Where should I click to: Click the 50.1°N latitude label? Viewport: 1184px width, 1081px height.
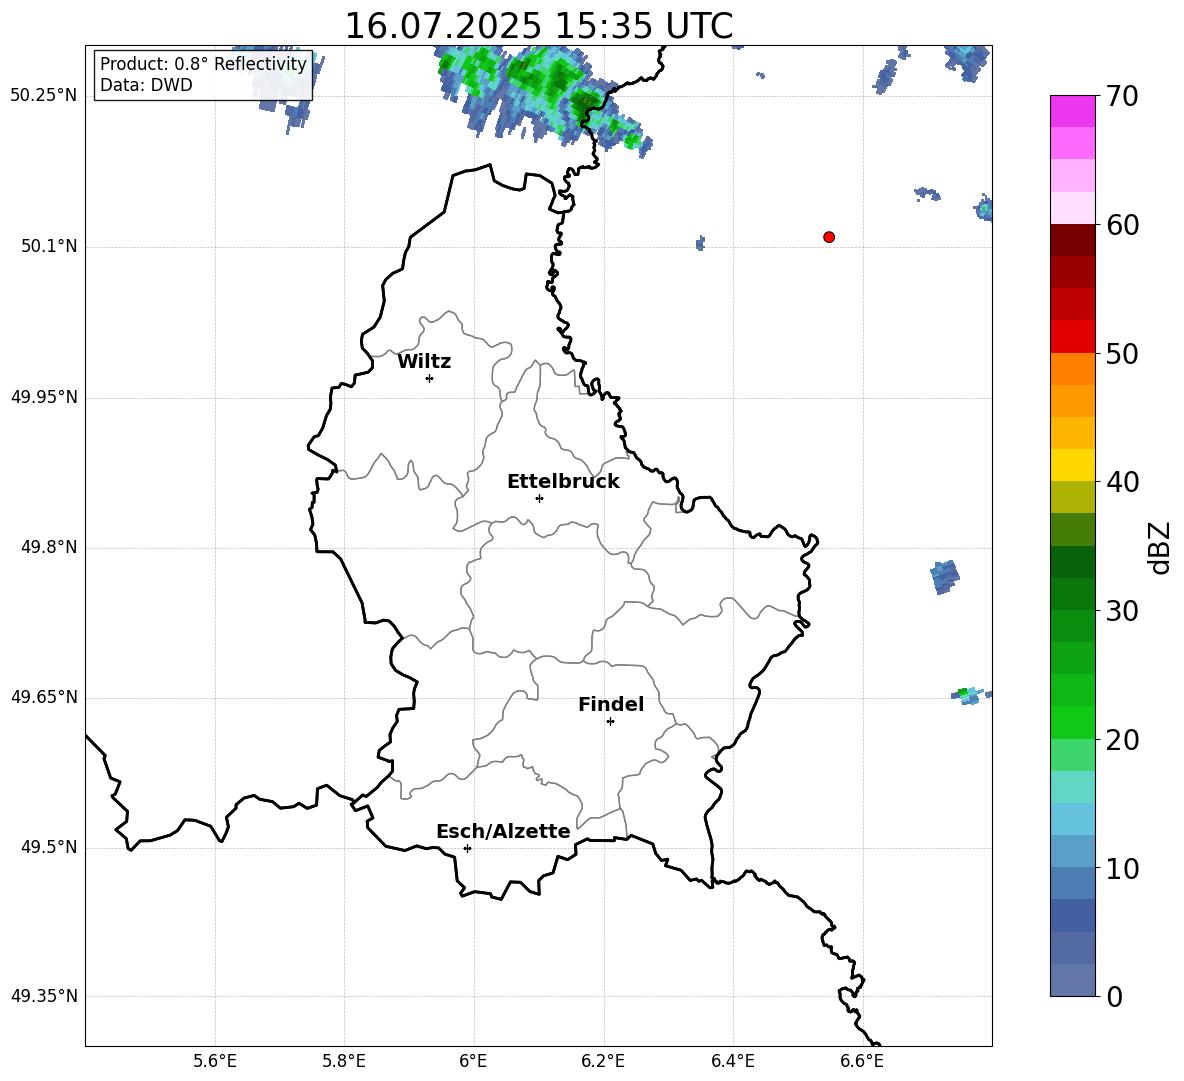click(x=49, y=247)
